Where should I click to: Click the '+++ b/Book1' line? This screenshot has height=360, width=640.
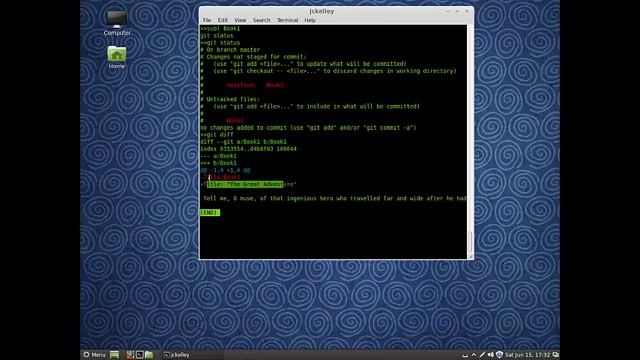tap(218, 163)
